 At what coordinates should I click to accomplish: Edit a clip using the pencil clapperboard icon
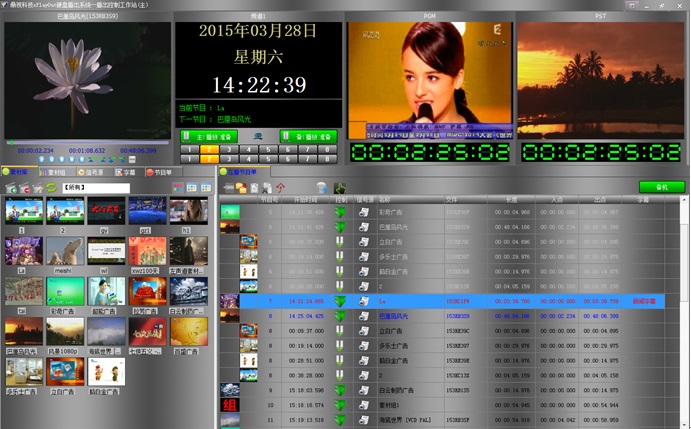(x=38, y=188)
